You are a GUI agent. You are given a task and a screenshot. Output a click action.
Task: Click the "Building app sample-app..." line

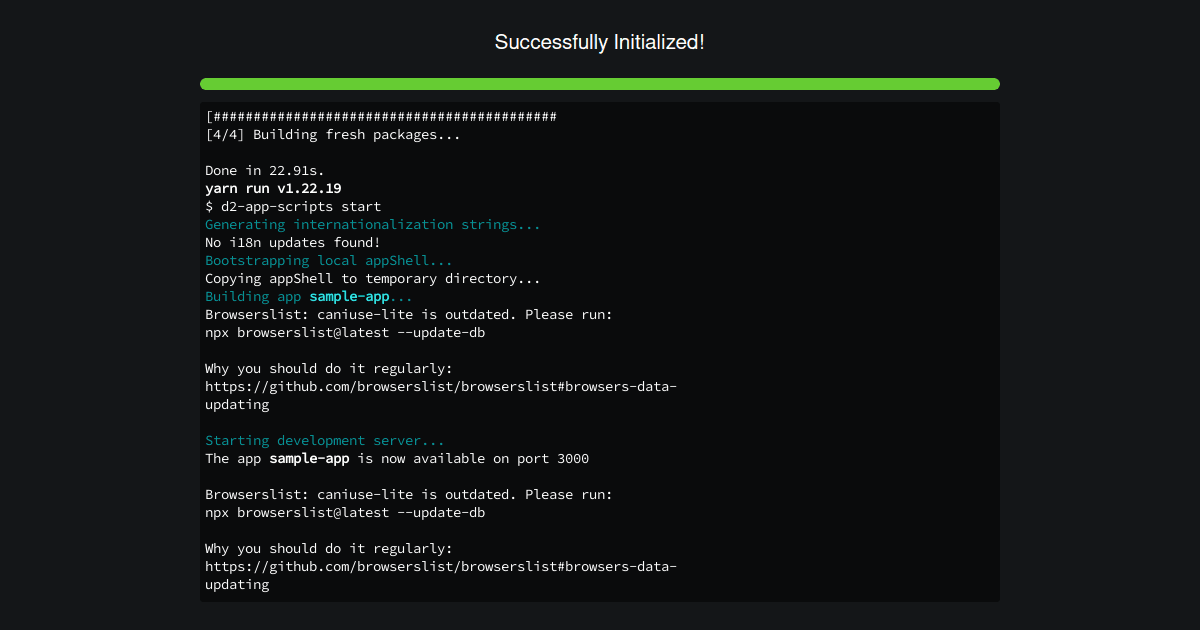coord(309,296)
